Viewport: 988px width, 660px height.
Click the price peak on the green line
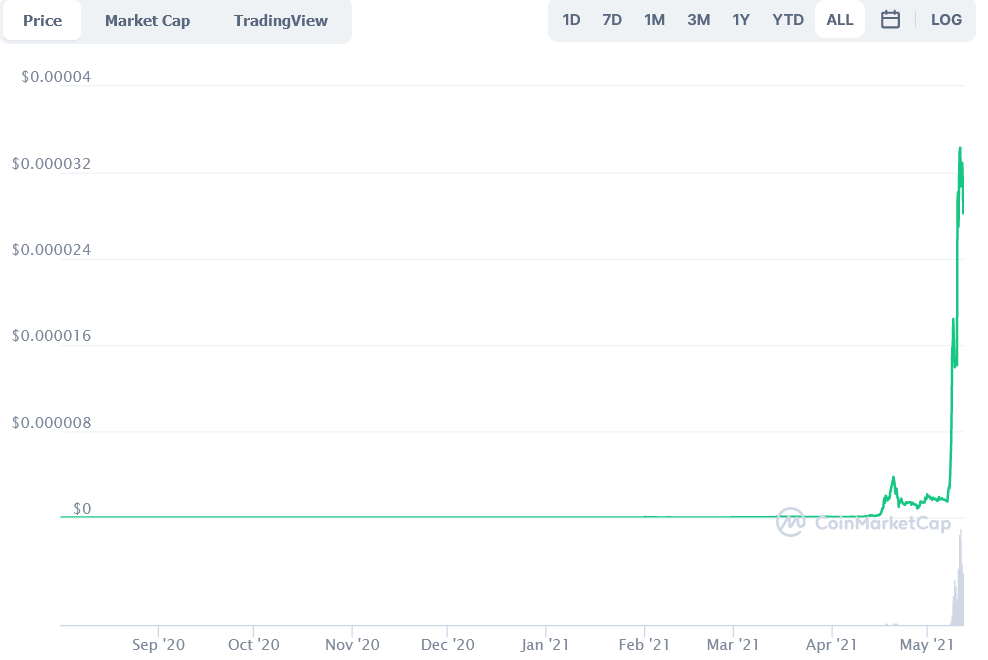click(x=960, y=149)
